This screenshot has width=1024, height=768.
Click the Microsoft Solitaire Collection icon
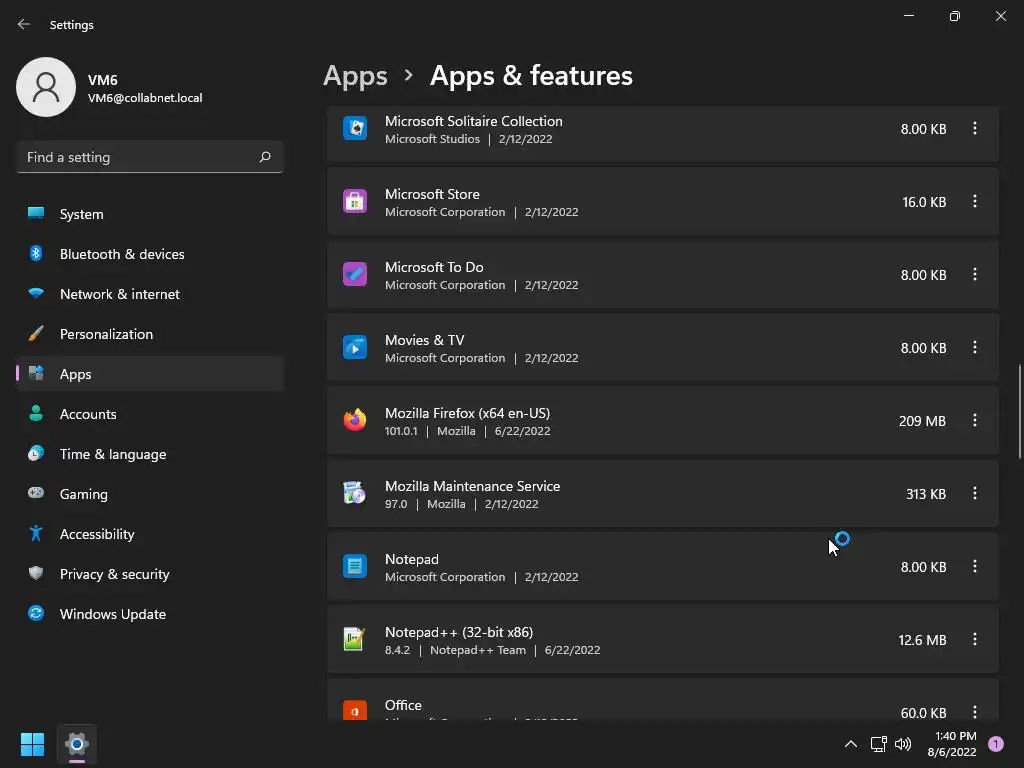point(355,129)
